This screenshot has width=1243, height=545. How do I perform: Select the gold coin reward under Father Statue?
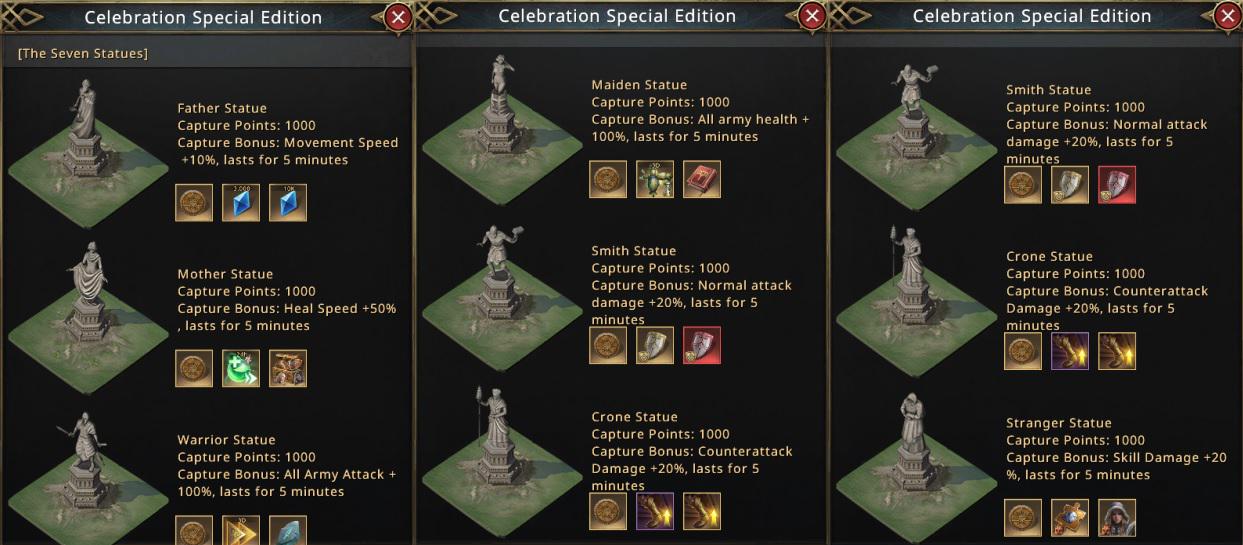194,202
